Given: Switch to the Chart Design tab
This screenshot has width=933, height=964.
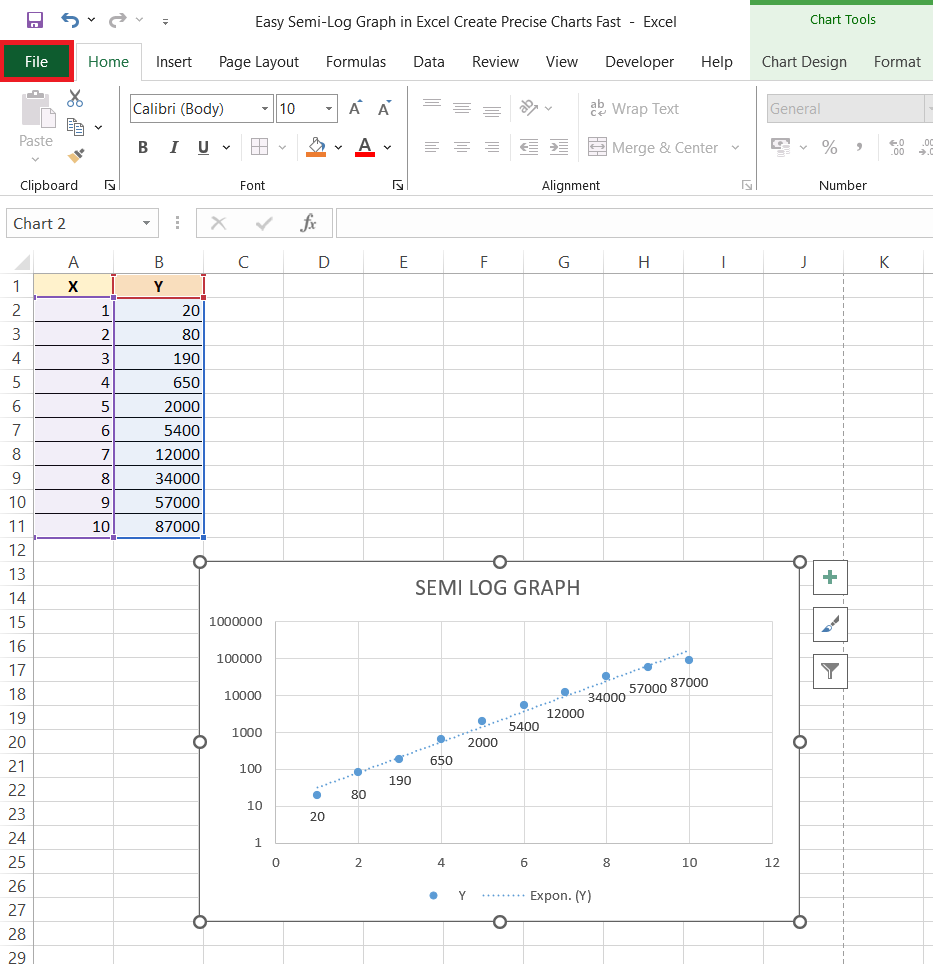Looking at the screenshot, I should (803, 61).
